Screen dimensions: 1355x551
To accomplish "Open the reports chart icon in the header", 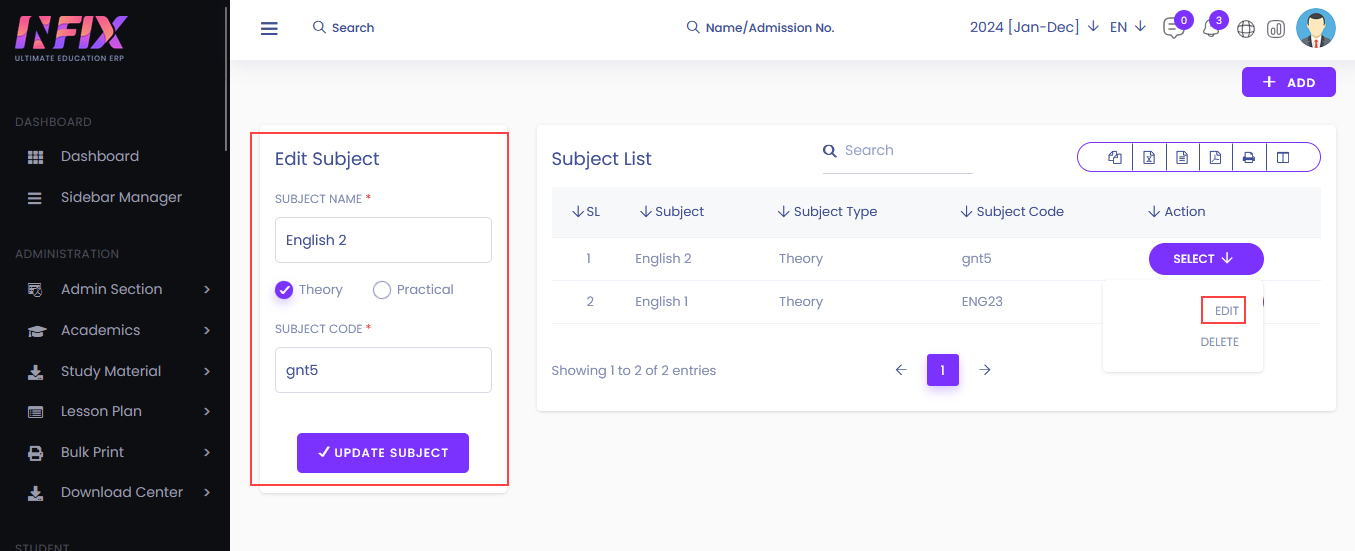I will click(1276, 29).
